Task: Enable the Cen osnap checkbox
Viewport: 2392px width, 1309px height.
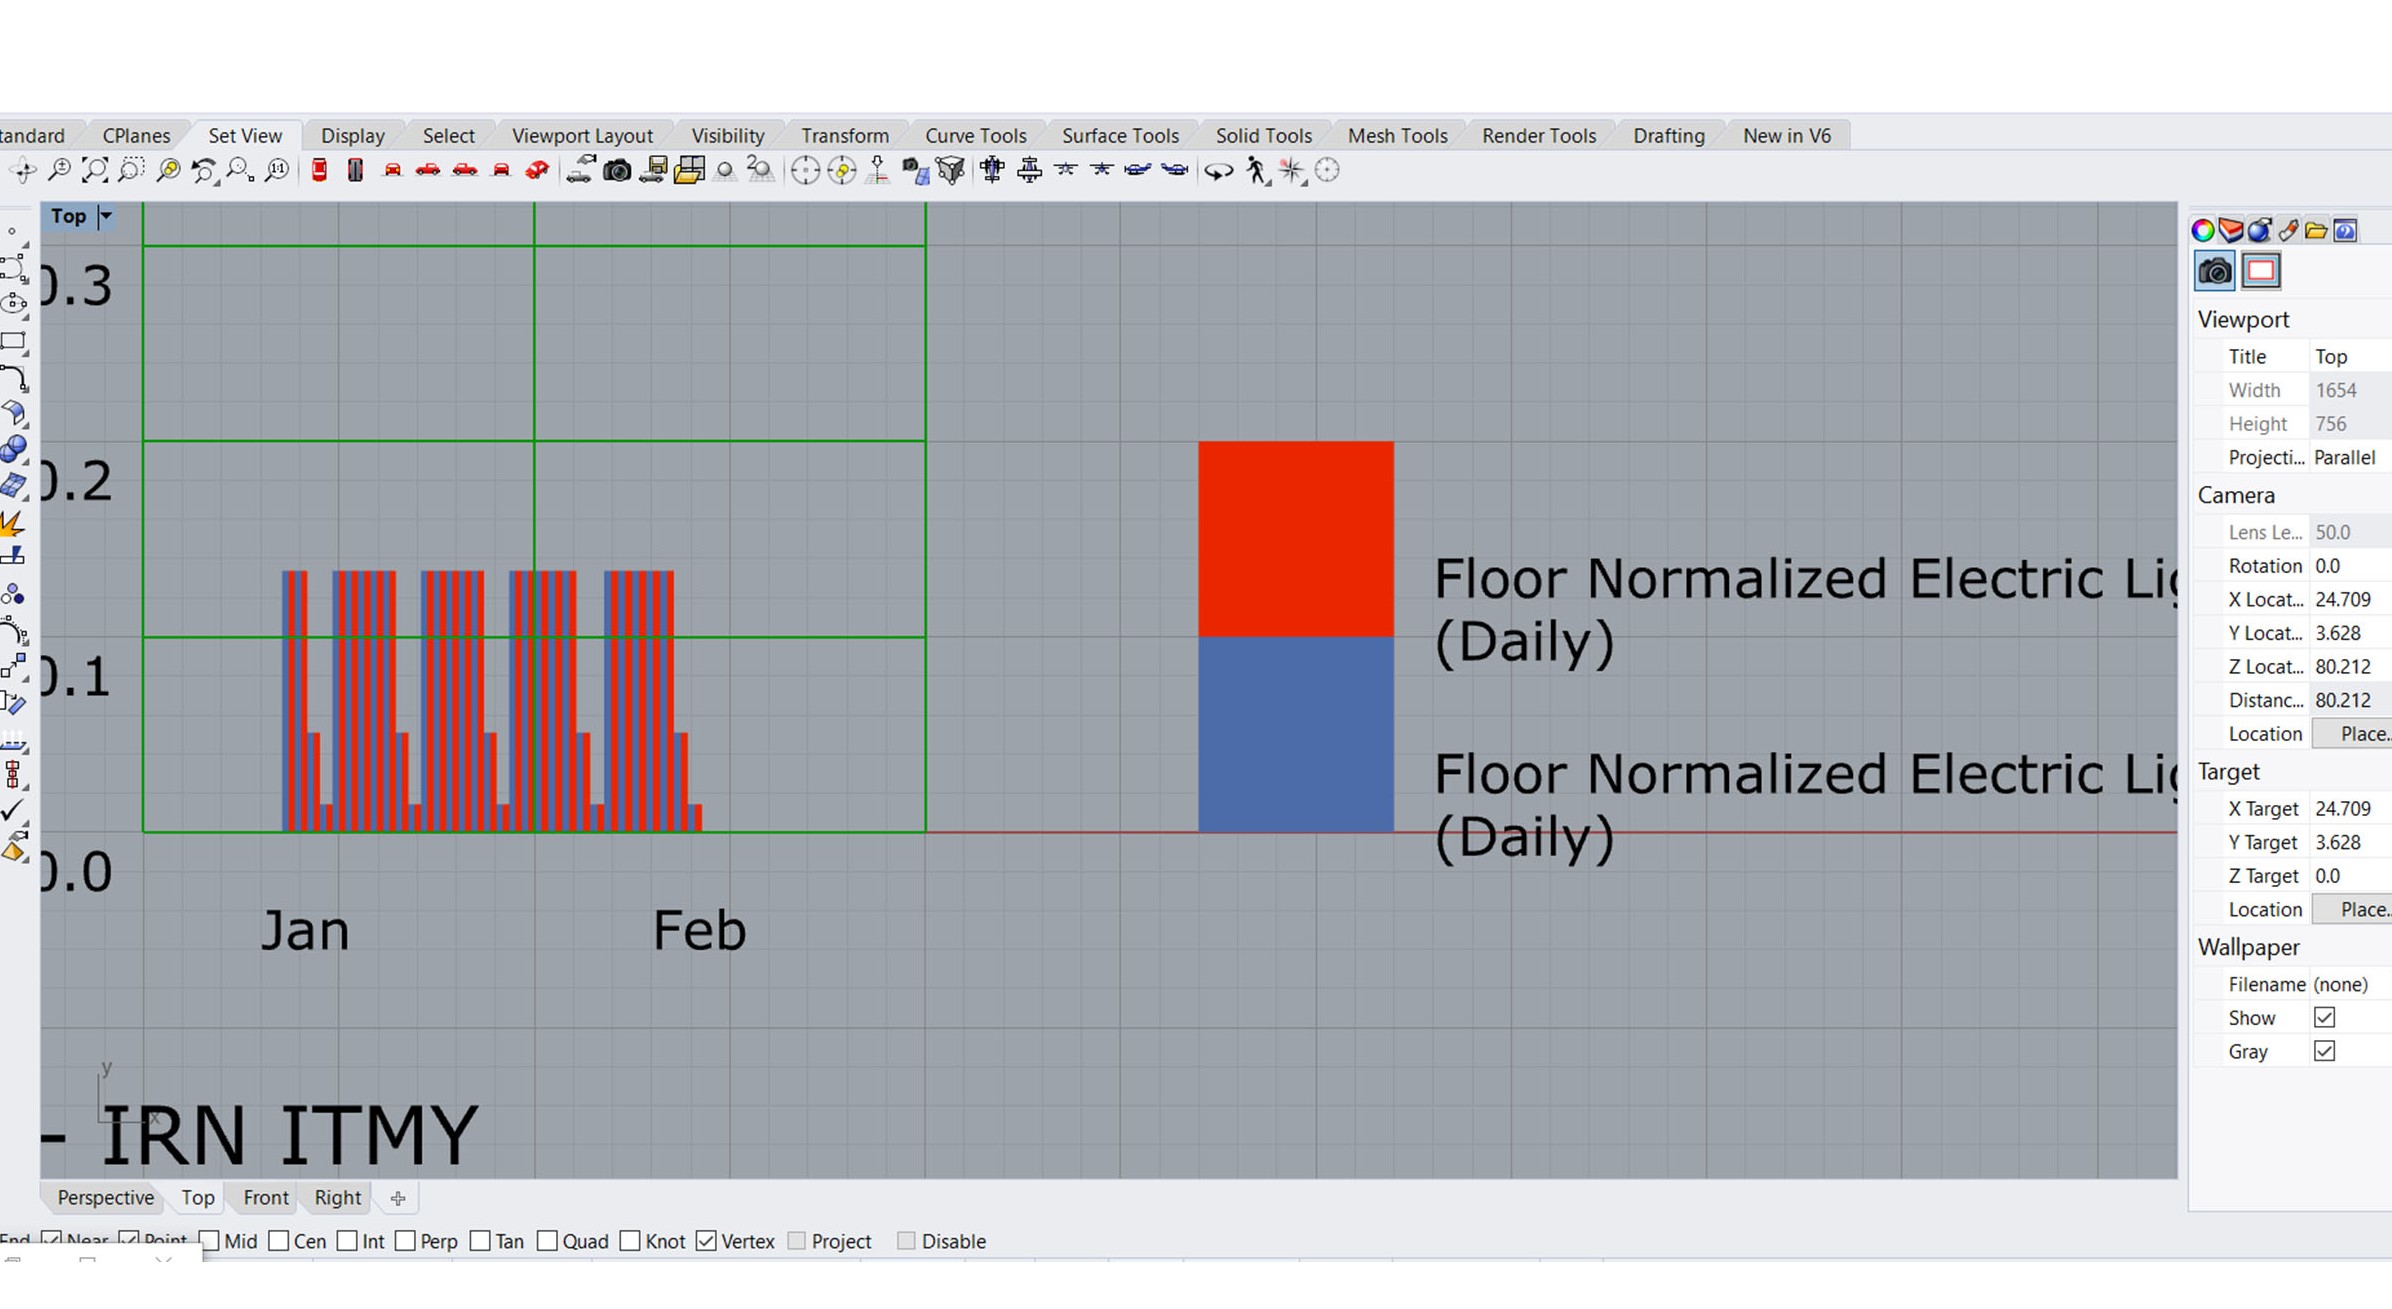Action: tap(279, 1241)
